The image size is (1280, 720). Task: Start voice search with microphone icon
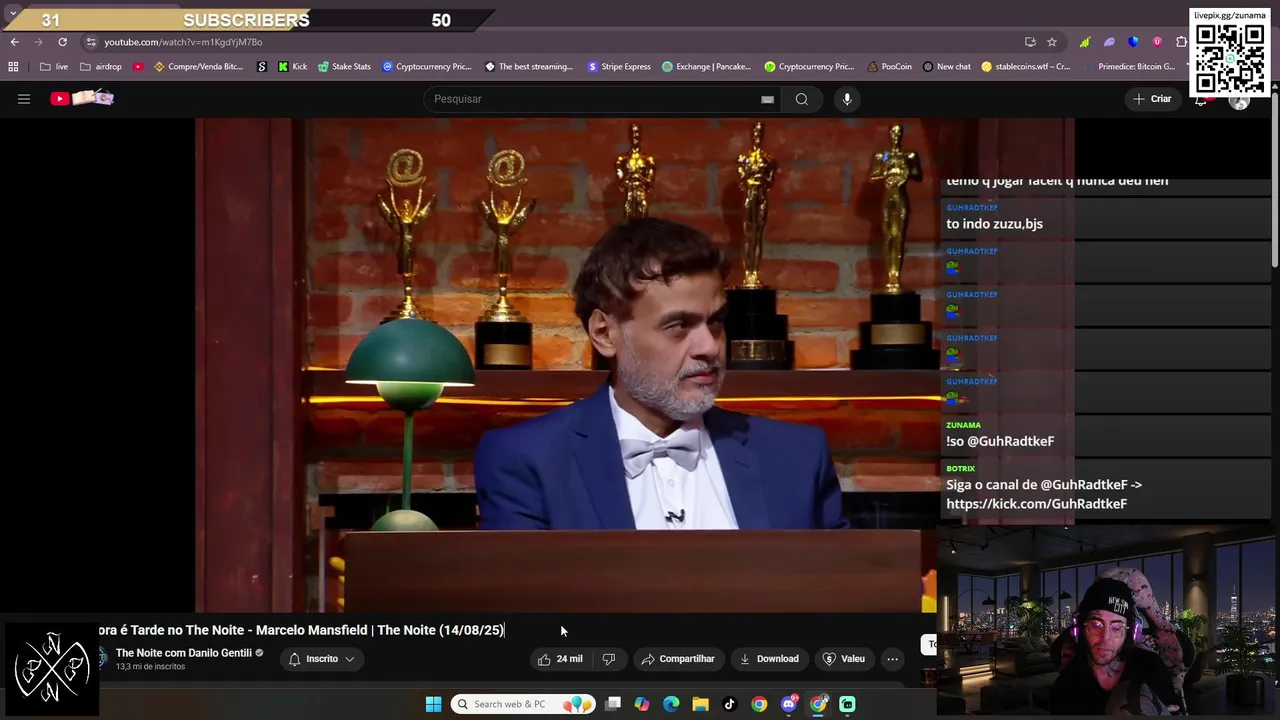(847, 99)
